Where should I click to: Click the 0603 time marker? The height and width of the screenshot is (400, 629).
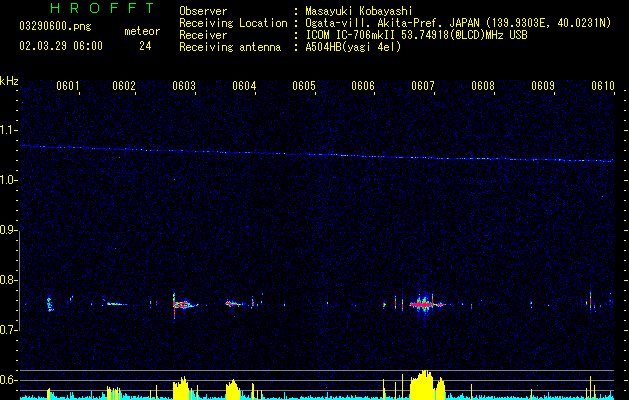(184, 86)
